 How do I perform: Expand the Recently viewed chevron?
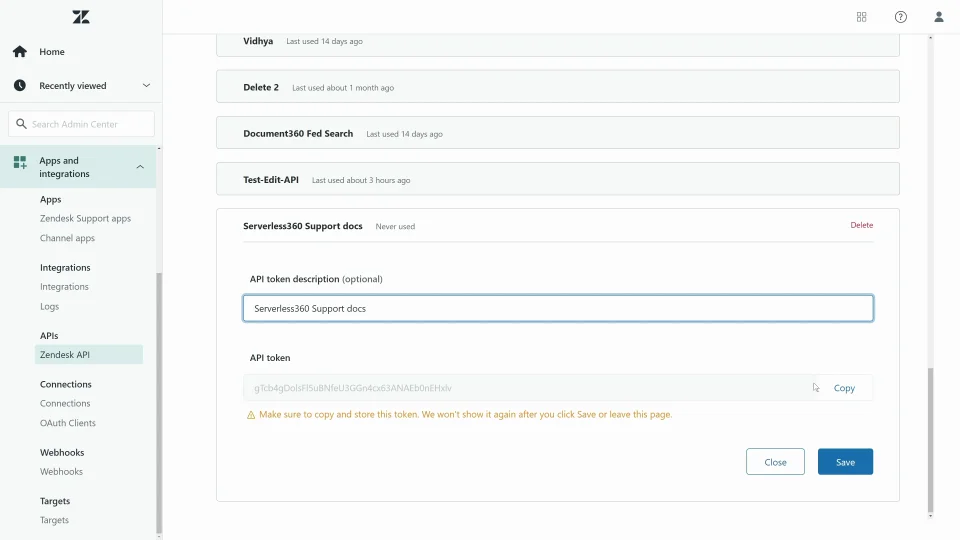click(146, 86)
